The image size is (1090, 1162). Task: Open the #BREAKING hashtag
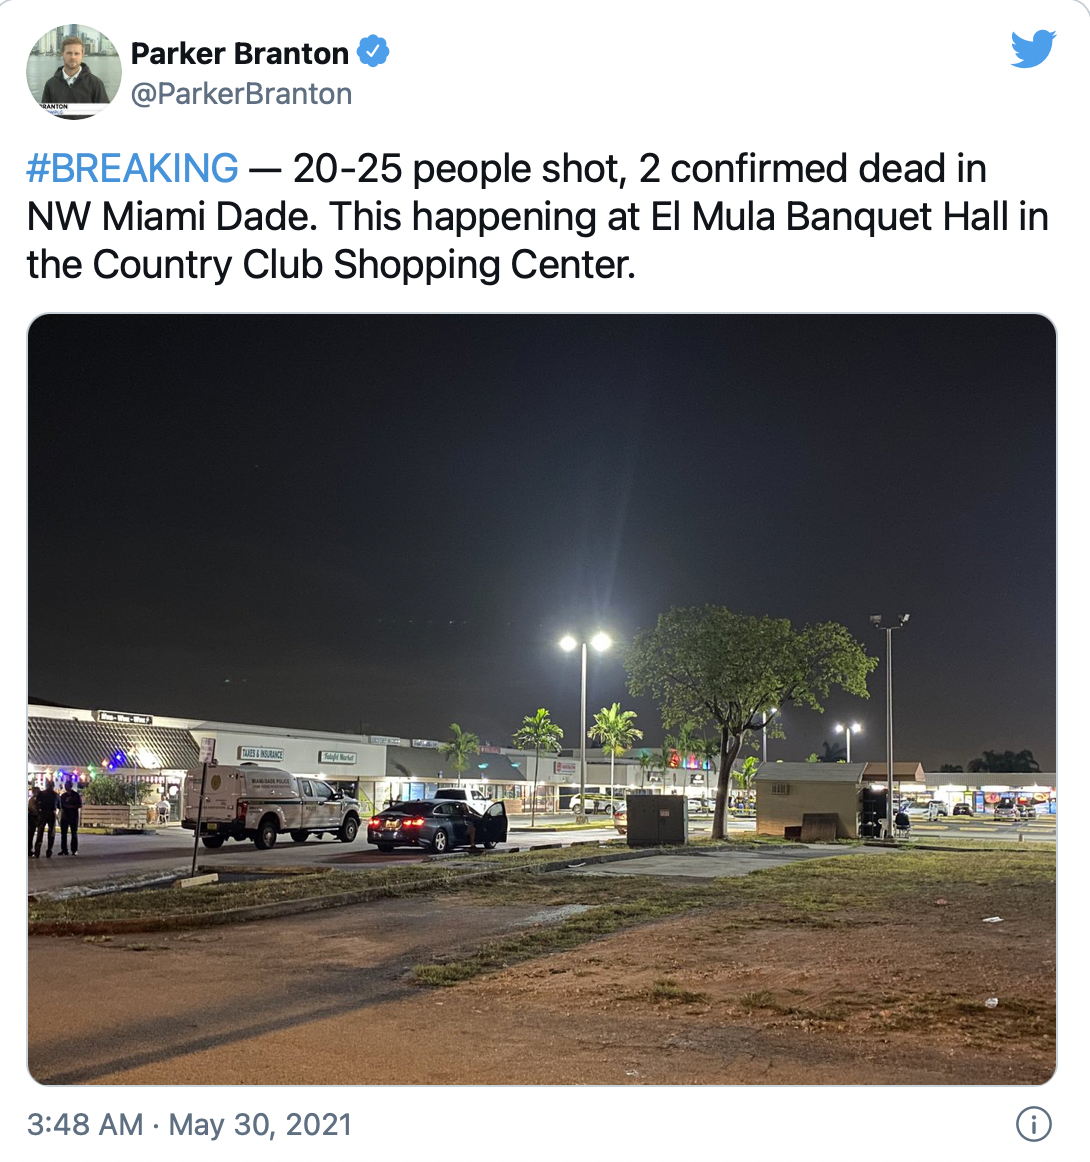133,168
